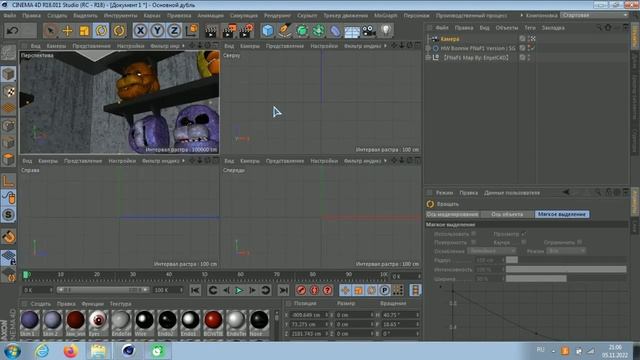Add a camera object from toolbar
Screen dimensions: 640x360
(x=369, y=31)
